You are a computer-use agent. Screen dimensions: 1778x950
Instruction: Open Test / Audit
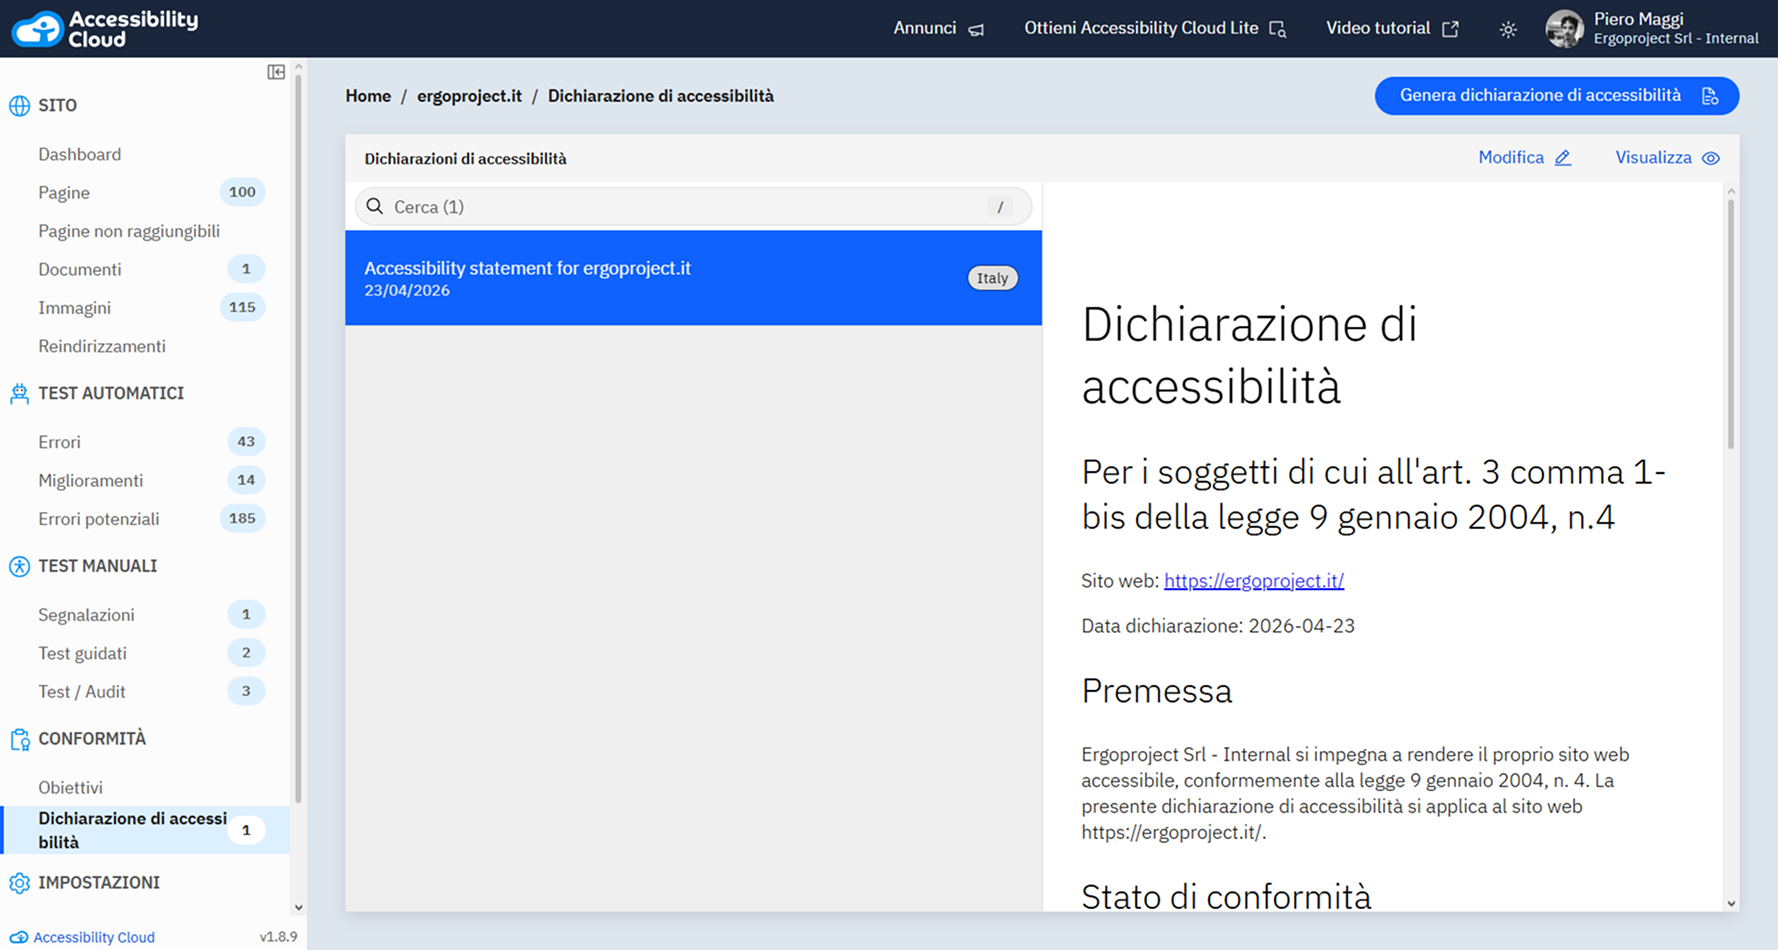pyautogui.click(x=82, y=692)
